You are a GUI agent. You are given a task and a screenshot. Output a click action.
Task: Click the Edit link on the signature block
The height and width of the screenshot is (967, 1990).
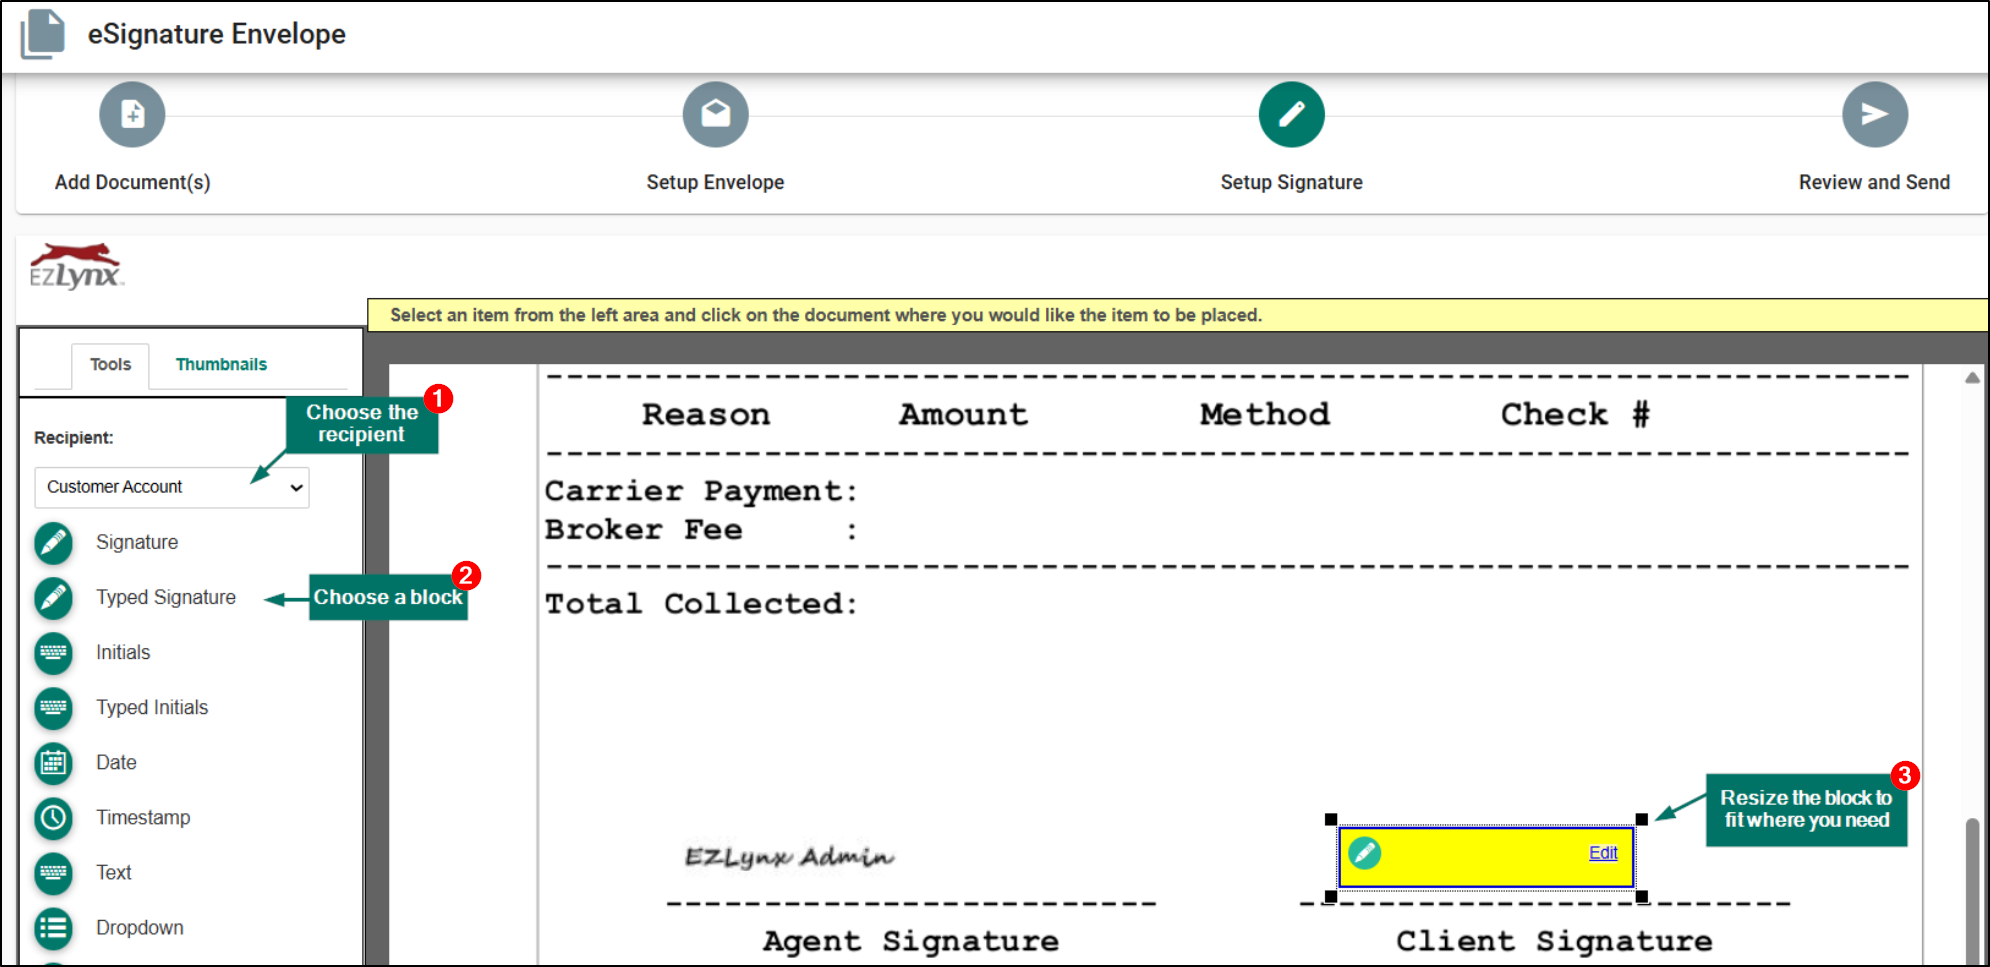point(1602,852)
